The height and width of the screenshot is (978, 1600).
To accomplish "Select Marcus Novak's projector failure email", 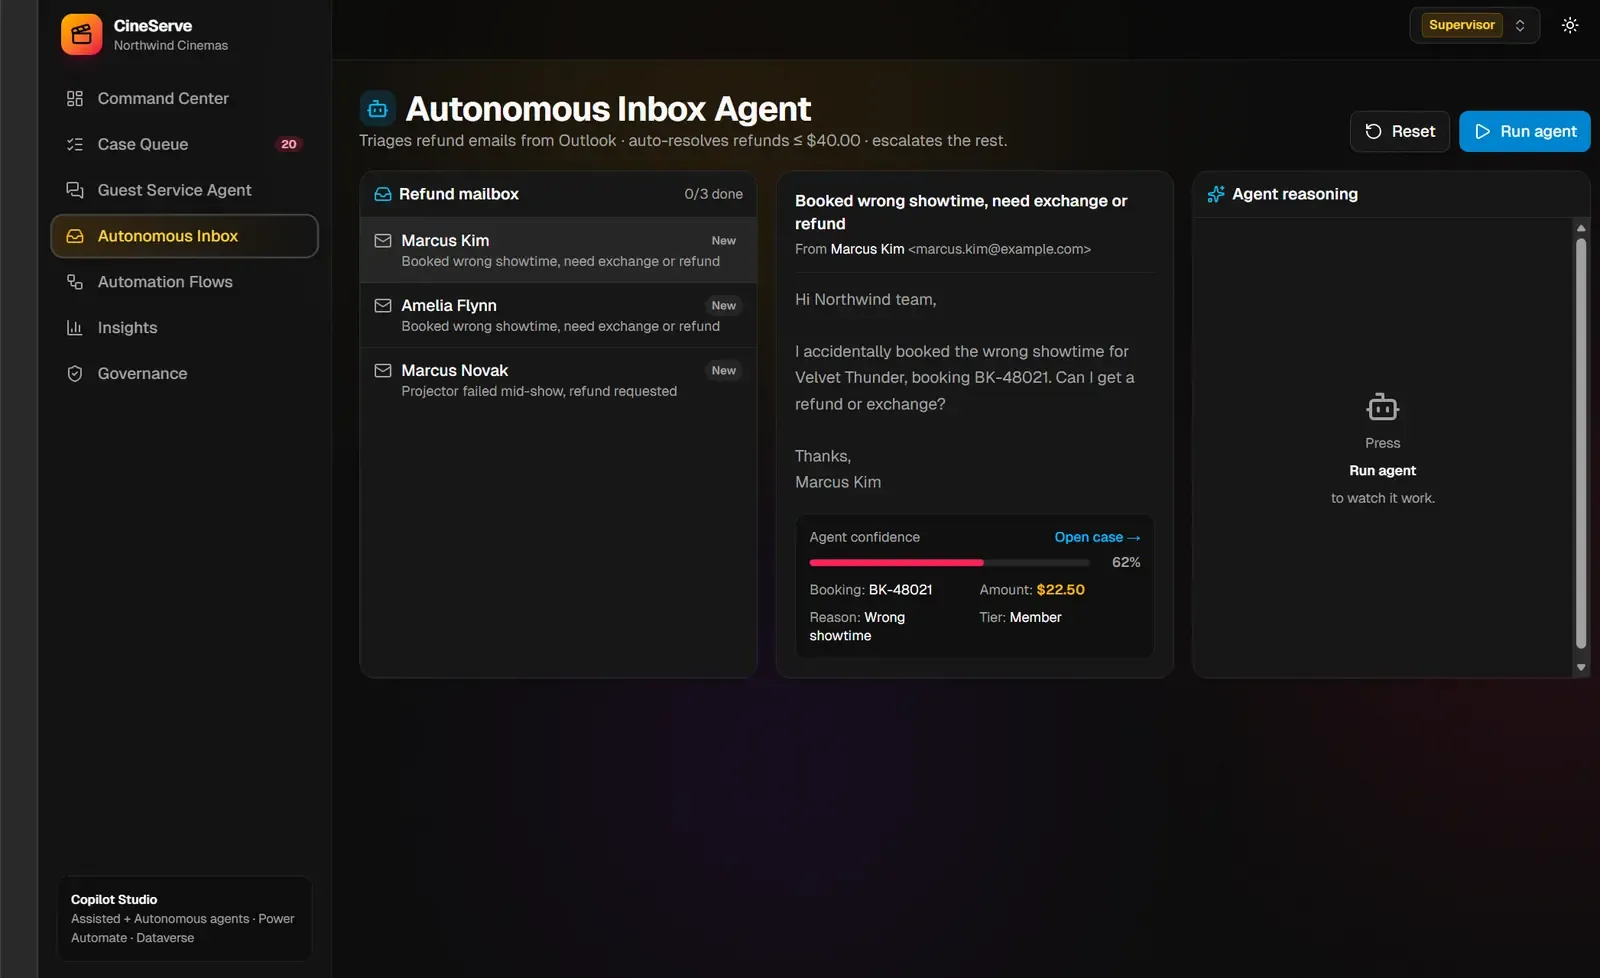I will coord(558,380).
